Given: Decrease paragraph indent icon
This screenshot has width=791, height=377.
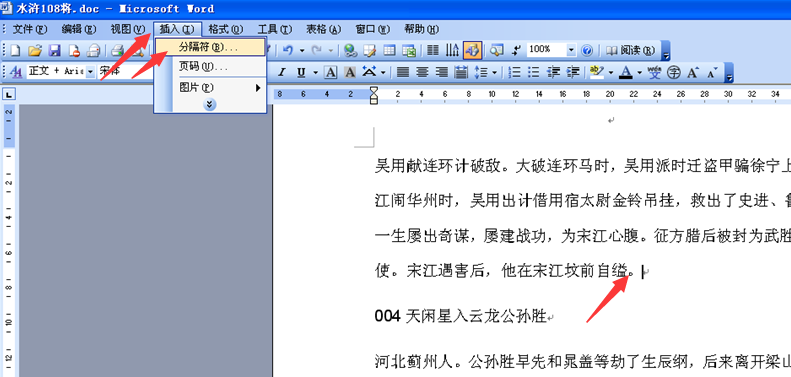Looking at the screenshot, I should (x=554, y=72).
